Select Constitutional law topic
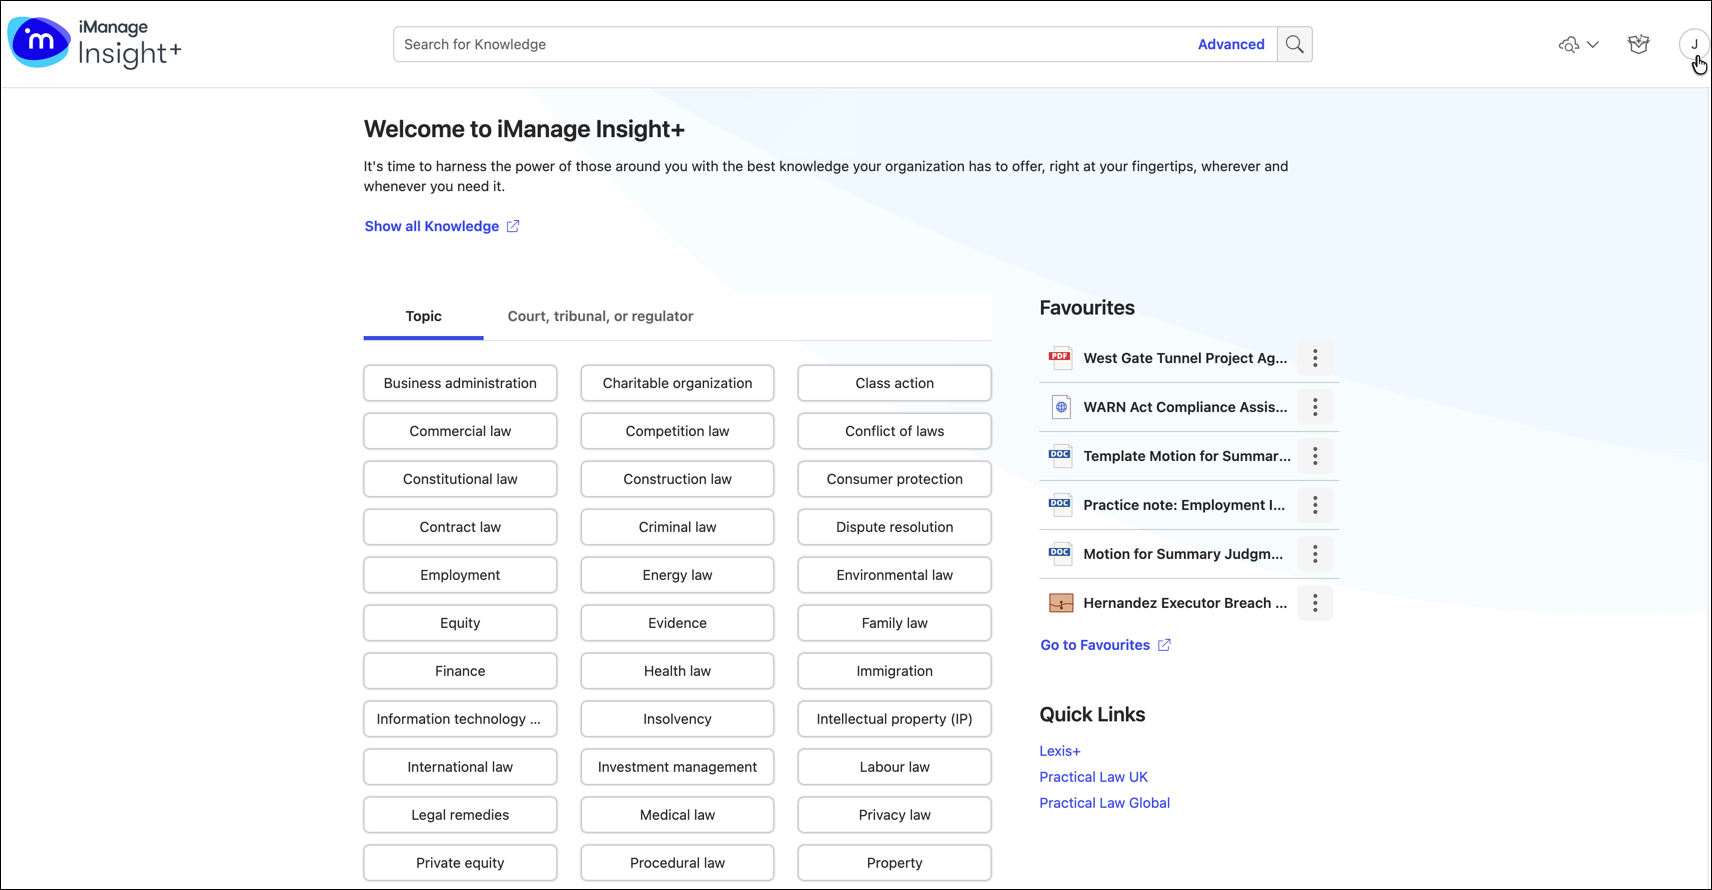The width and height of the screenshot is (1712, 890). point(460,479)
